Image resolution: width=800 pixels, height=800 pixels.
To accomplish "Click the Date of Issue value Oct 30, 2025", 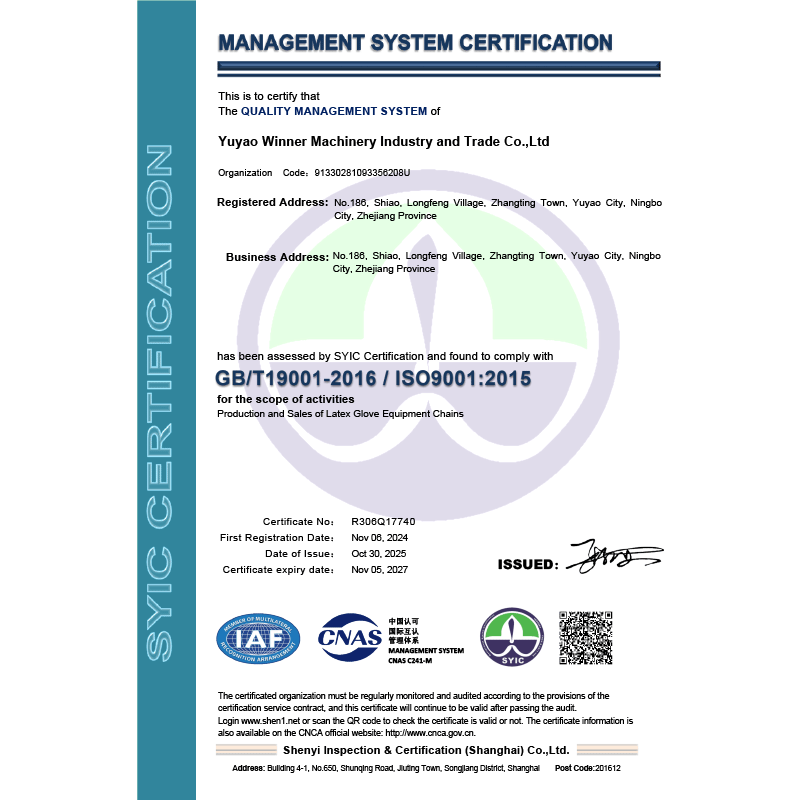I will click(379, 554).
